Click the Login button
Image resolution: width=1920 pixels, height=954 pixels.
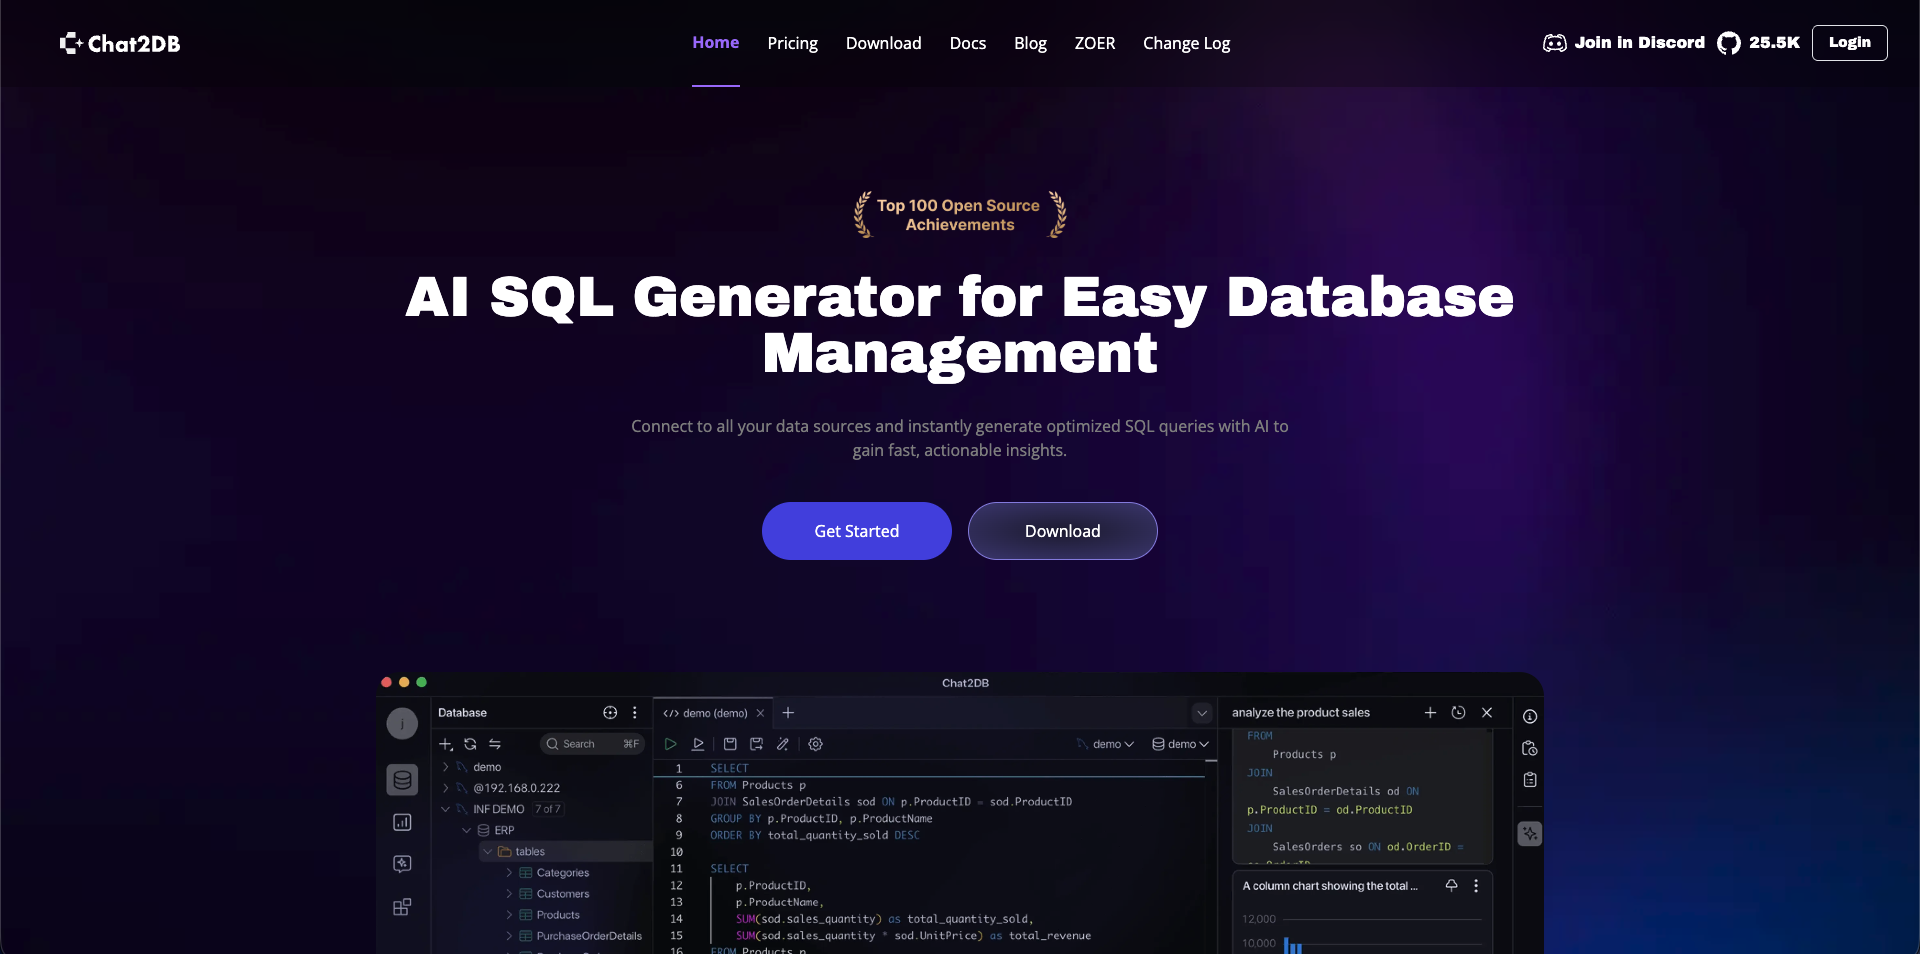pos(1850,43)
